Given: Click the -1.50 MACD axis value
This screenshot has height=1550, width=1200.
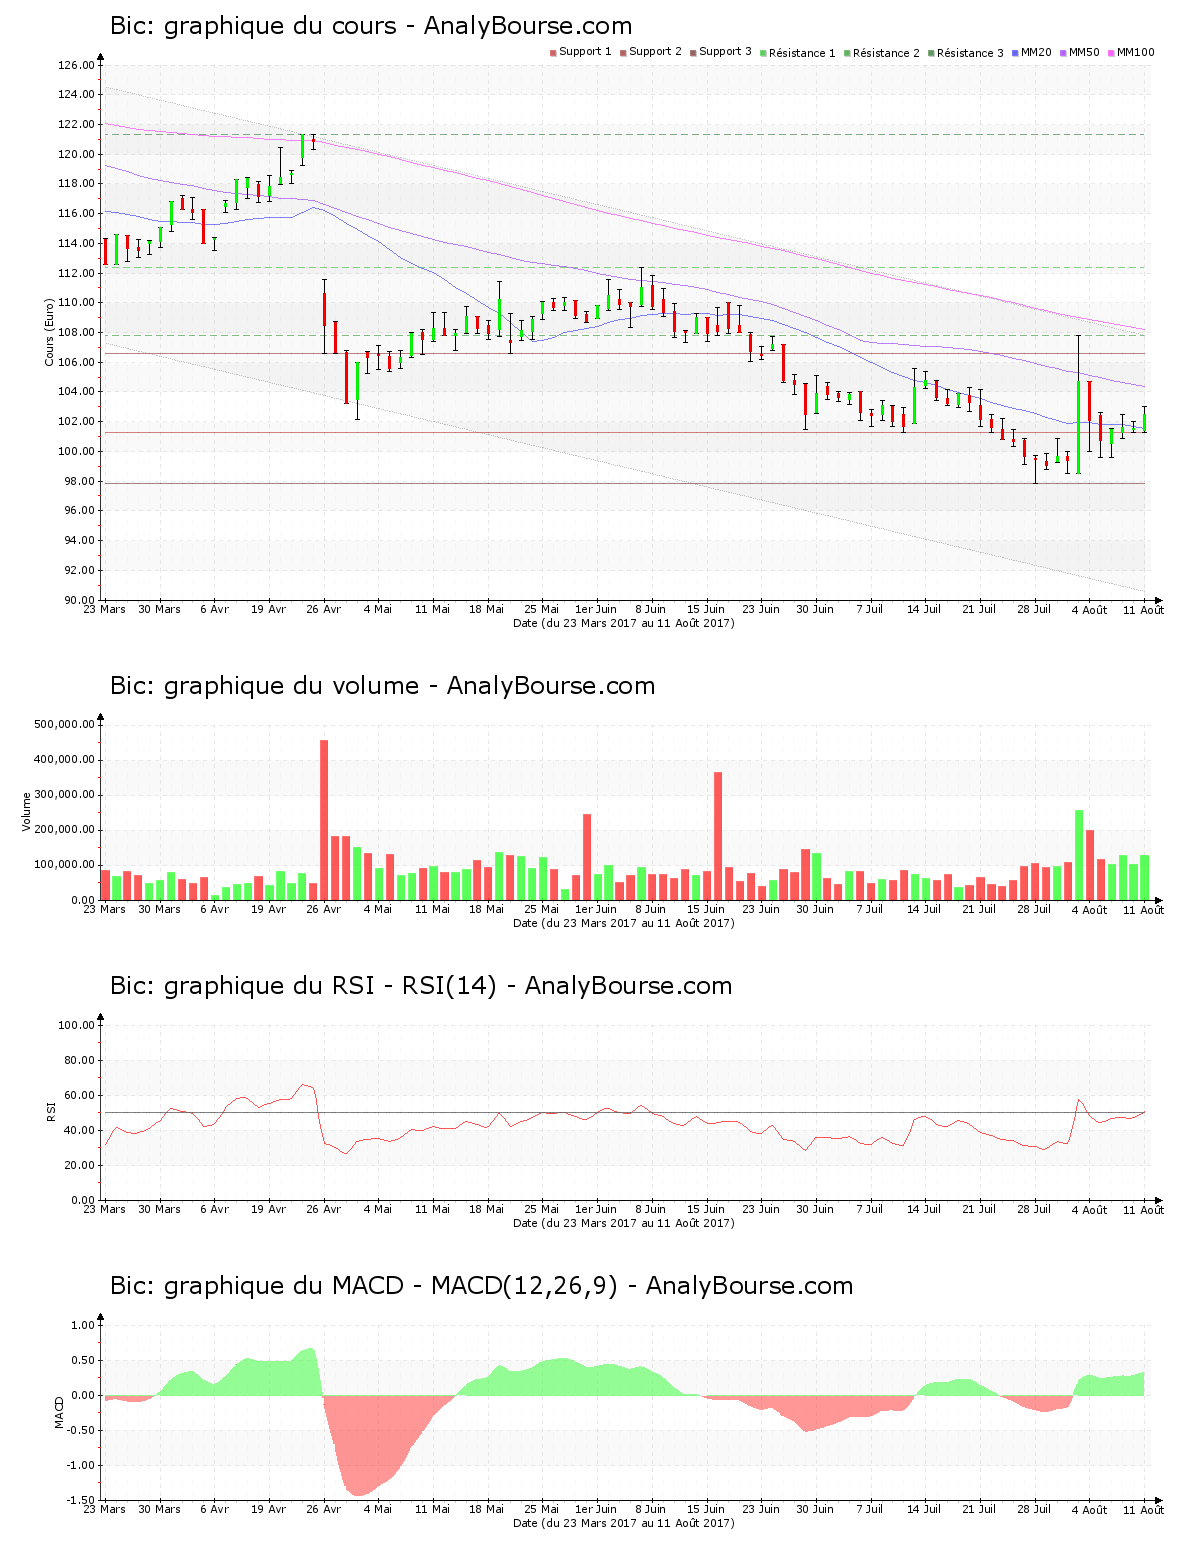Looking at the screenshot, I should 81,1500.
